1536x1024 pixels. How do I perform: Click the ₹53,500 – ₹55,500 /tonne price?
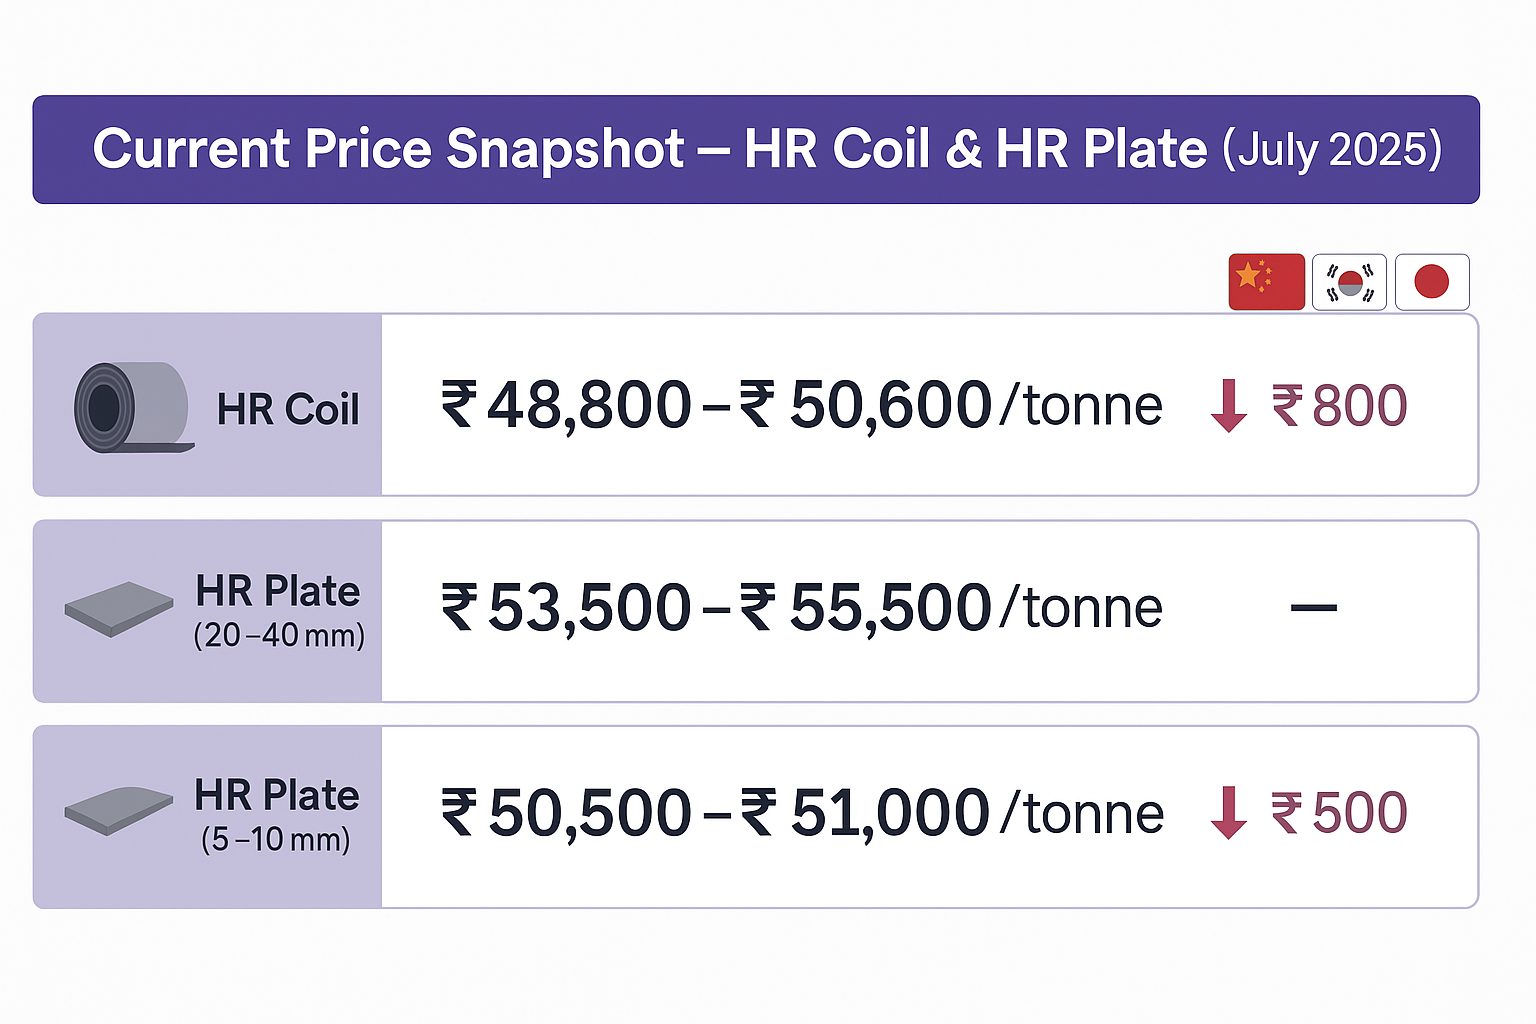click(802, 608)
